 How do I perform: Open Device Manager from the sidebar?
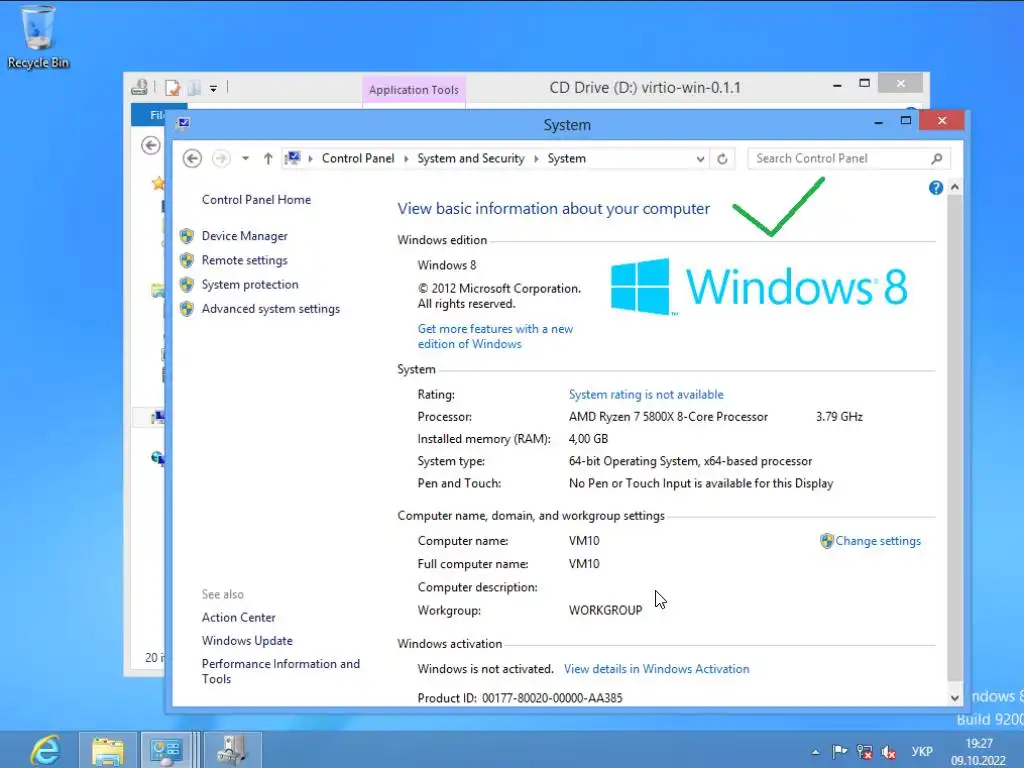click(244, 236)
